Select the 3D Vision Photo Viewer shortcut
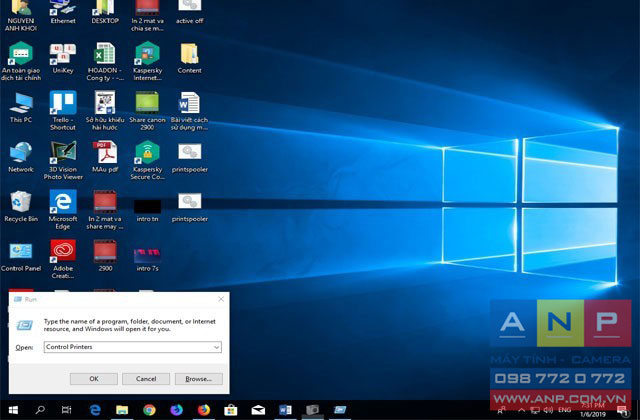The height and width of the screenshot is (420, 640). pos(63,160)
